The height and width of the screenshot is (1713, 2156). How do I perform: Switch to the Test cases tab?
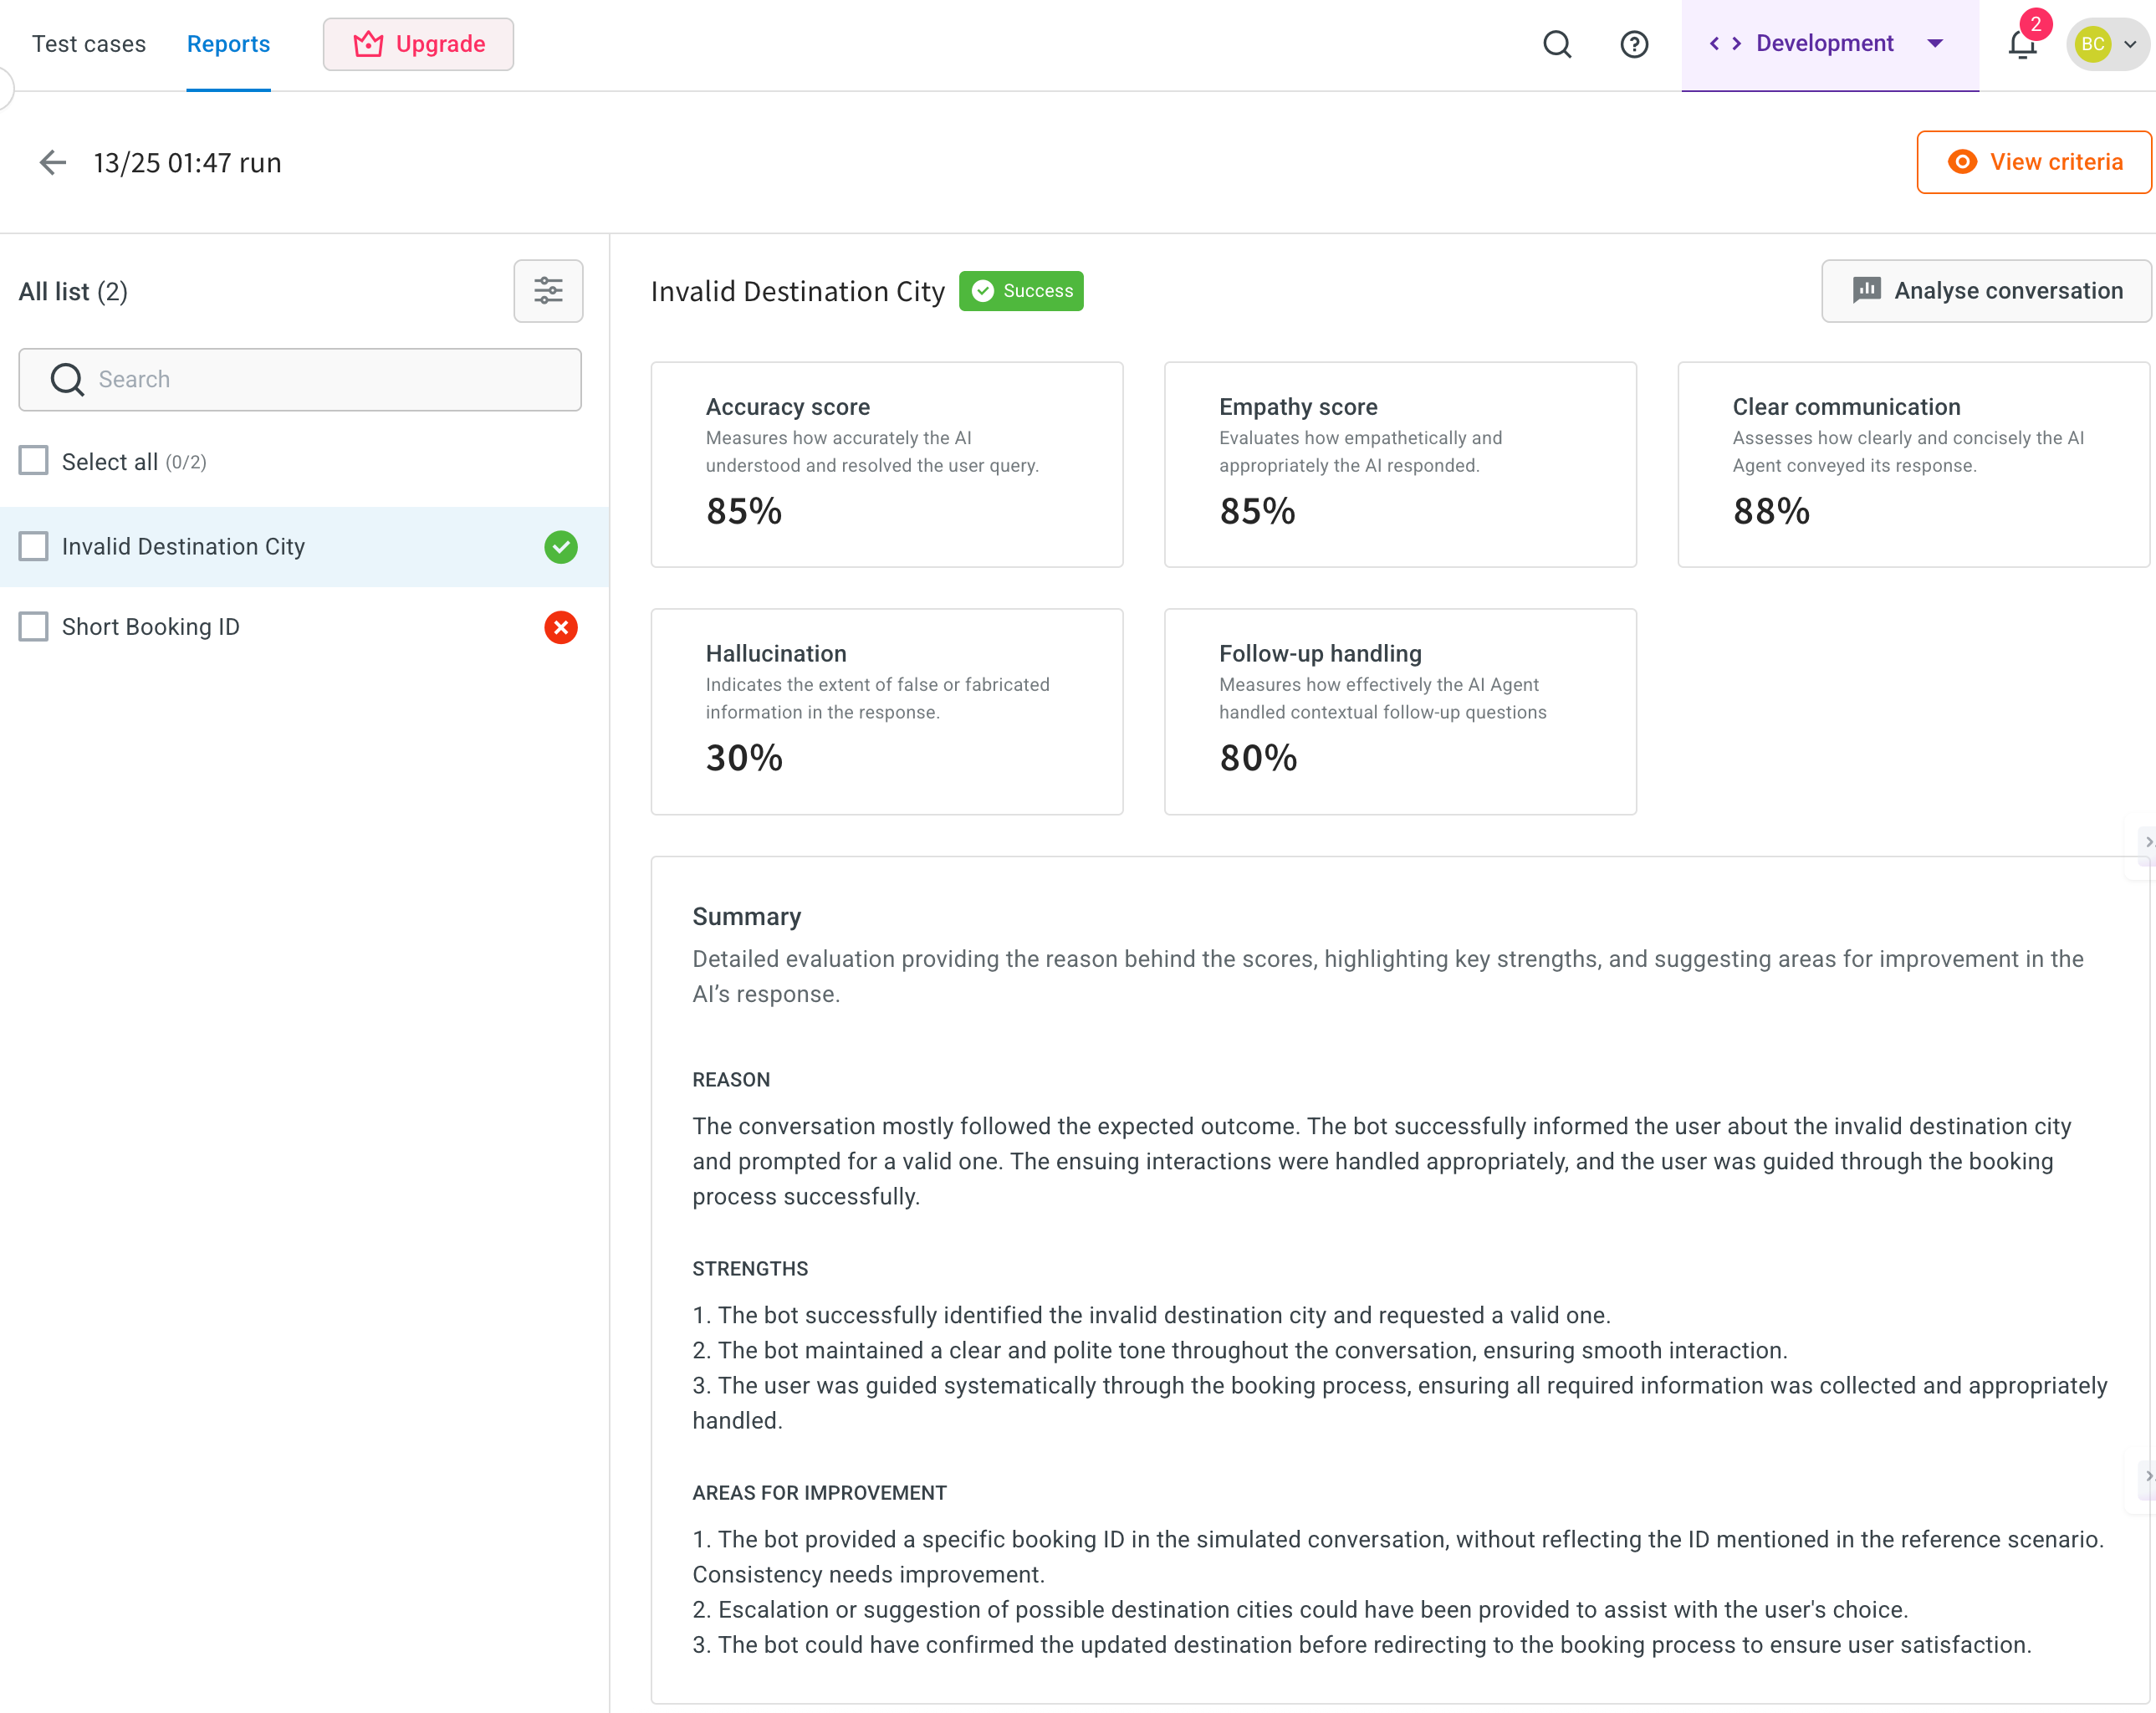point(89,44)
